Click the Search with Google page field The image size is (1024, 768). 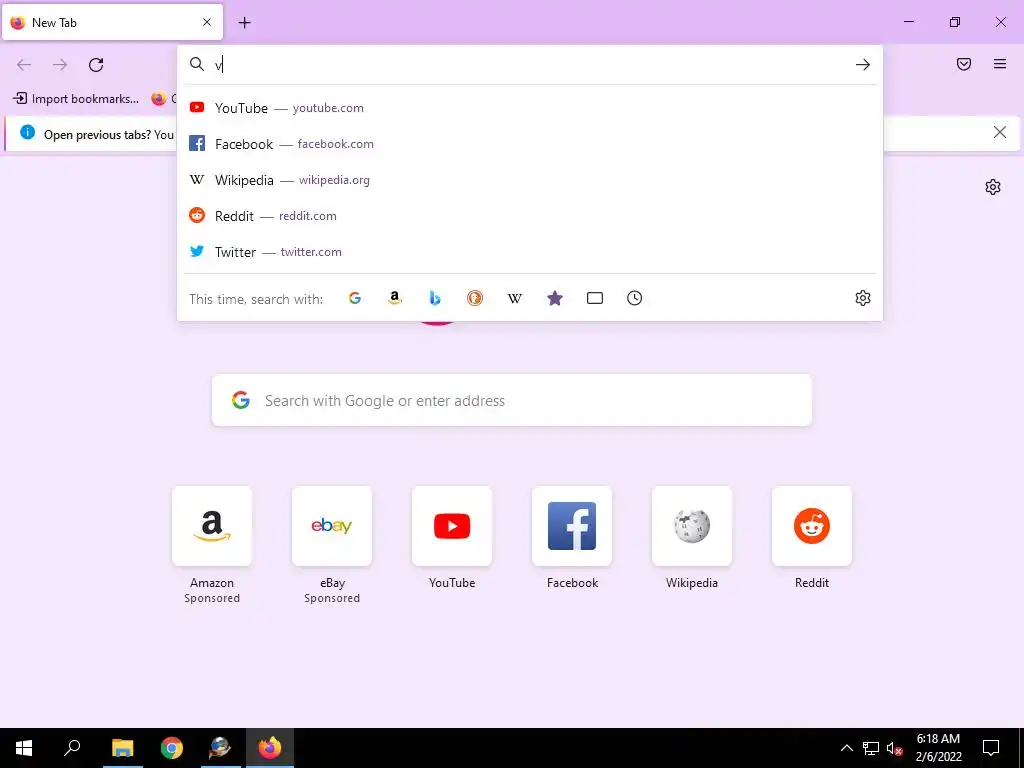coord(512,400)
